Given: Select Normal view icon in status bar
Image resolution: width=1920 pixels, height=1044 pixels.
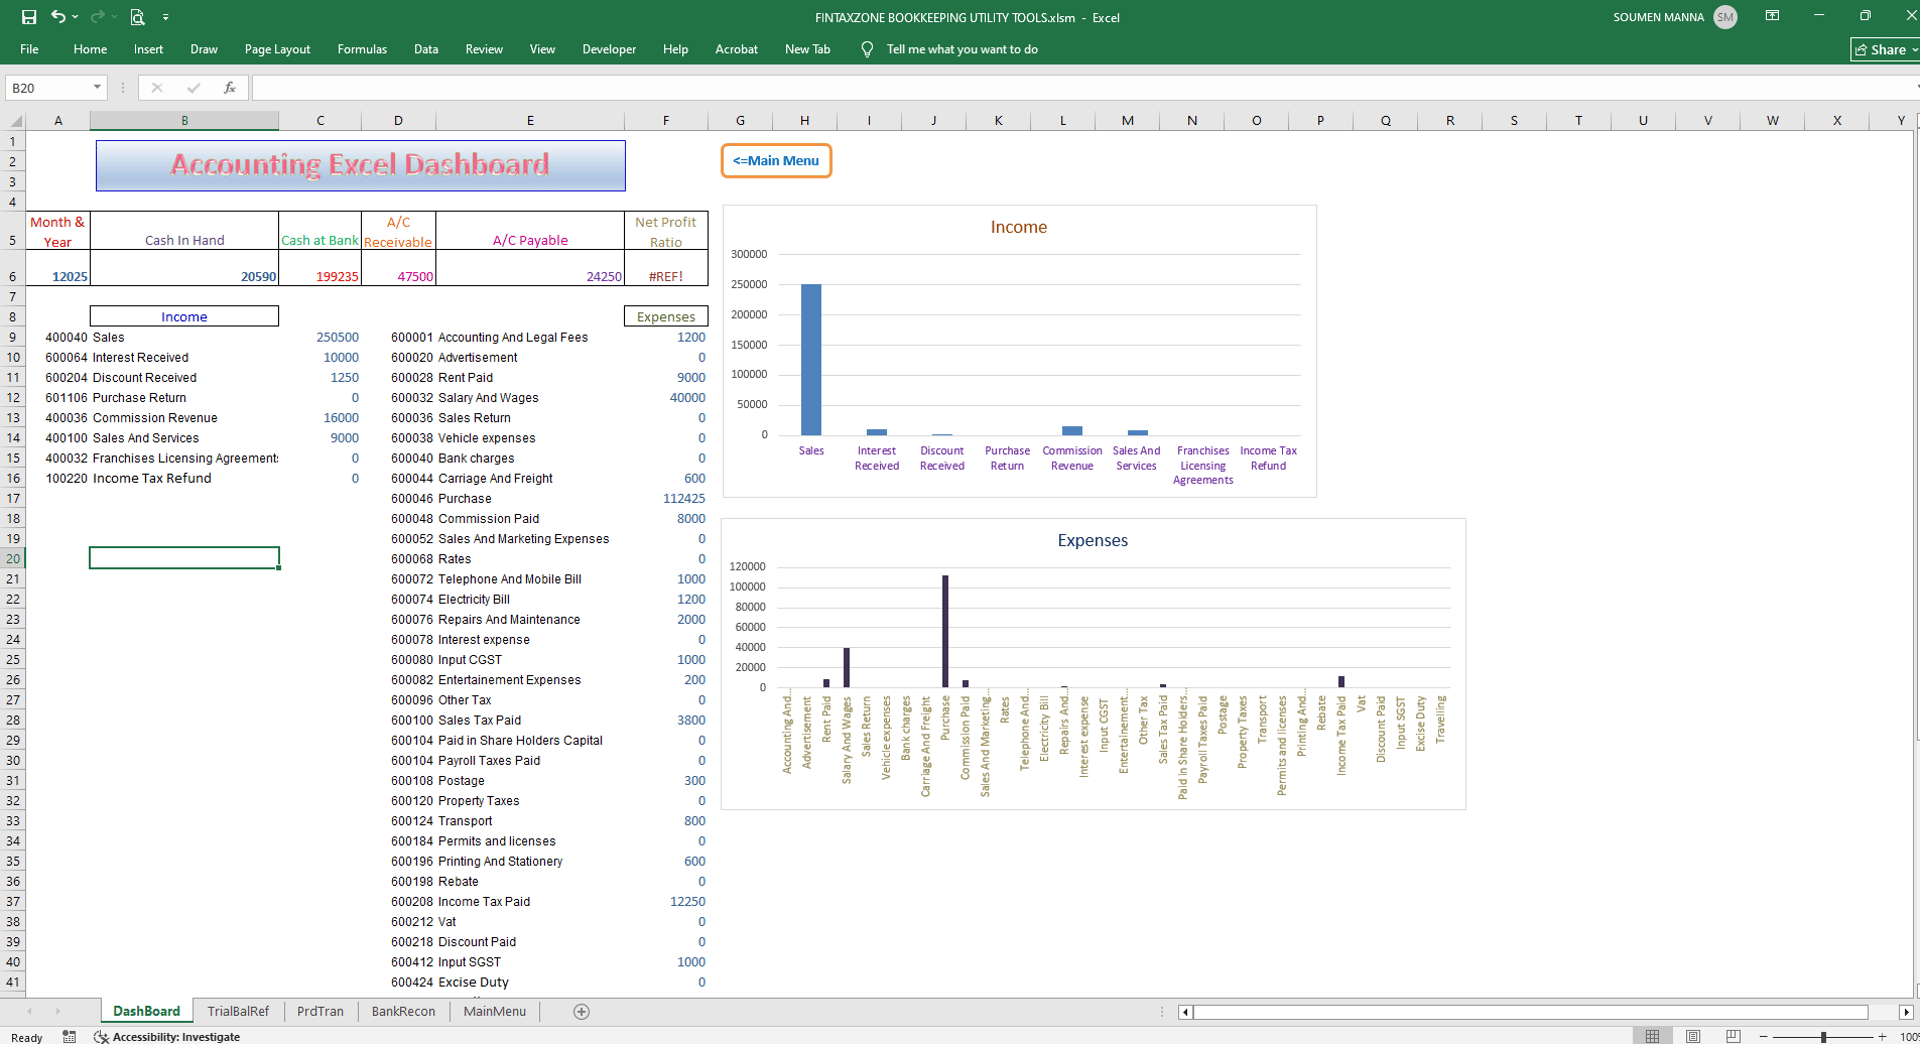Looking at the screenshot, I should pyautogui.click(x=1652, y=1037).
